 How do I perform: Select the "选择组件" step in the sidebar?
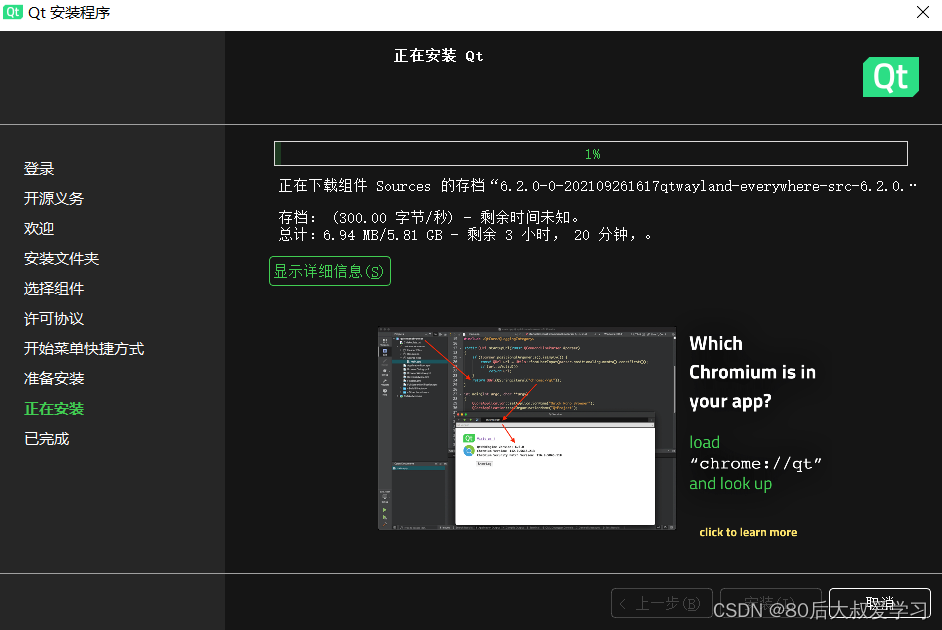(x=53, y=288)
